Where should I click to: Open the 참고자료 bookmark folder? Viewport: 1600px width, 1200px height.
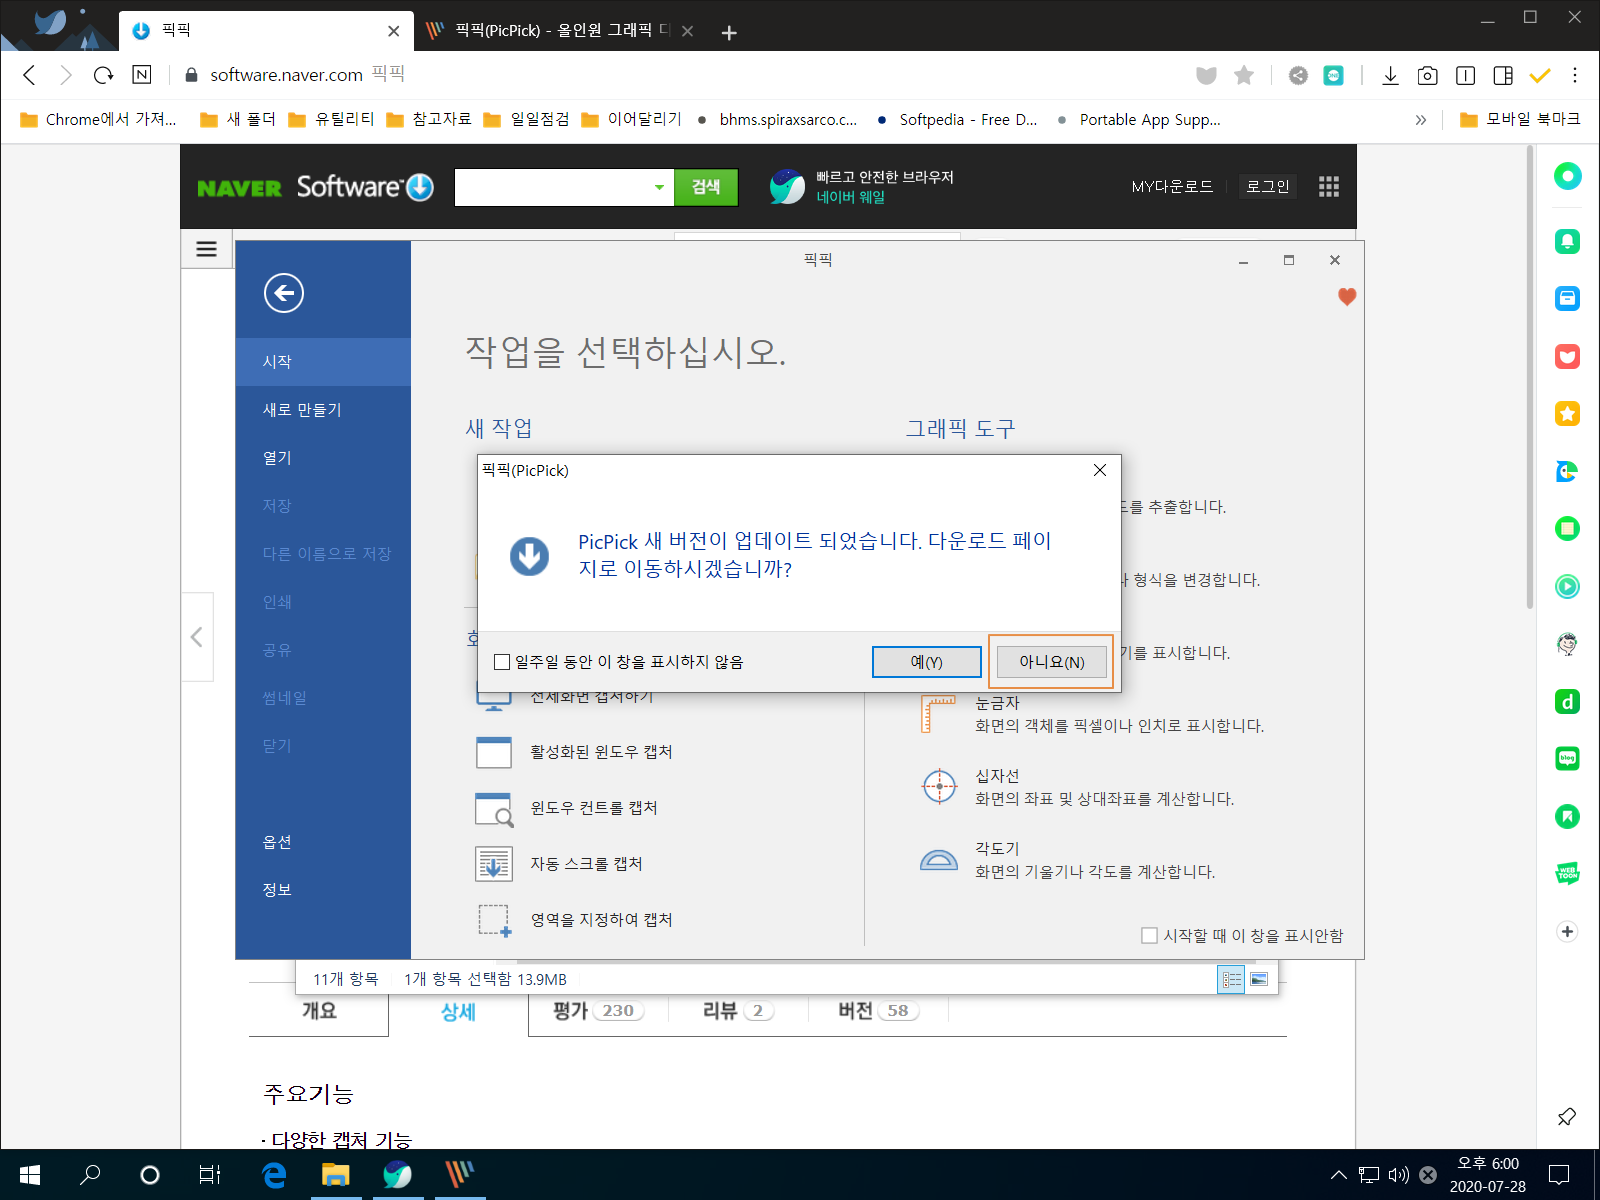(x=429, y=119)
